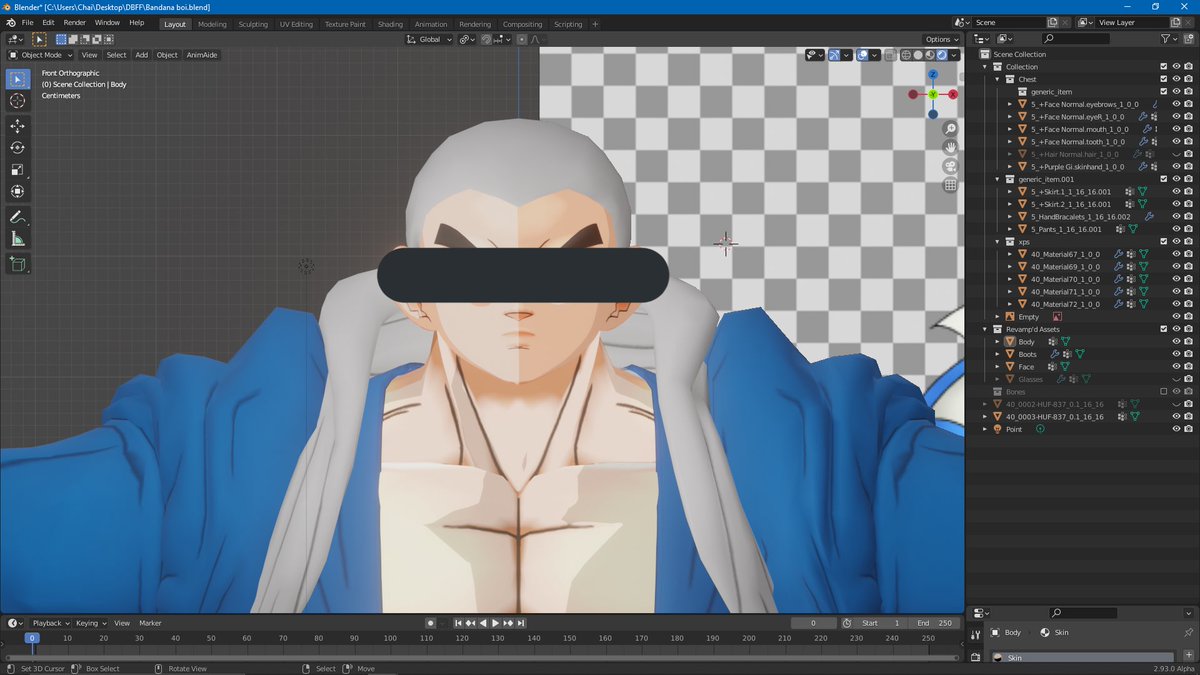Click the timeline current-frame marker at 0
1200x675 pixels.
click(x=32, y=637)
